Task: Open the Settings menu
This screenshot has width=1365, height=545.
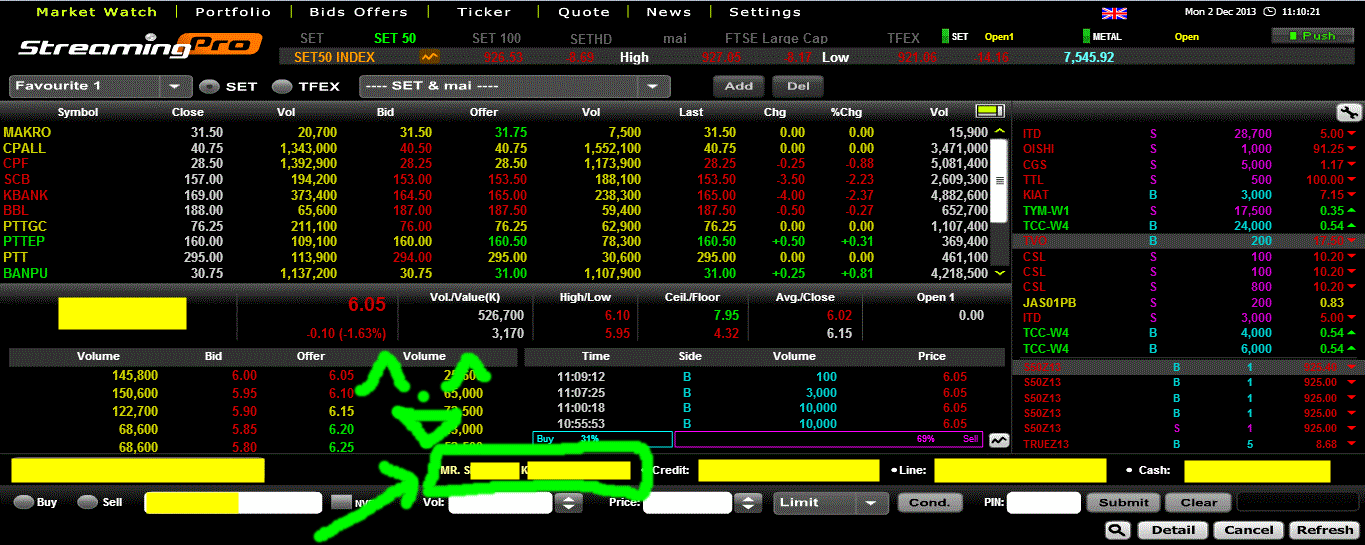Action: tap(764, 12)
